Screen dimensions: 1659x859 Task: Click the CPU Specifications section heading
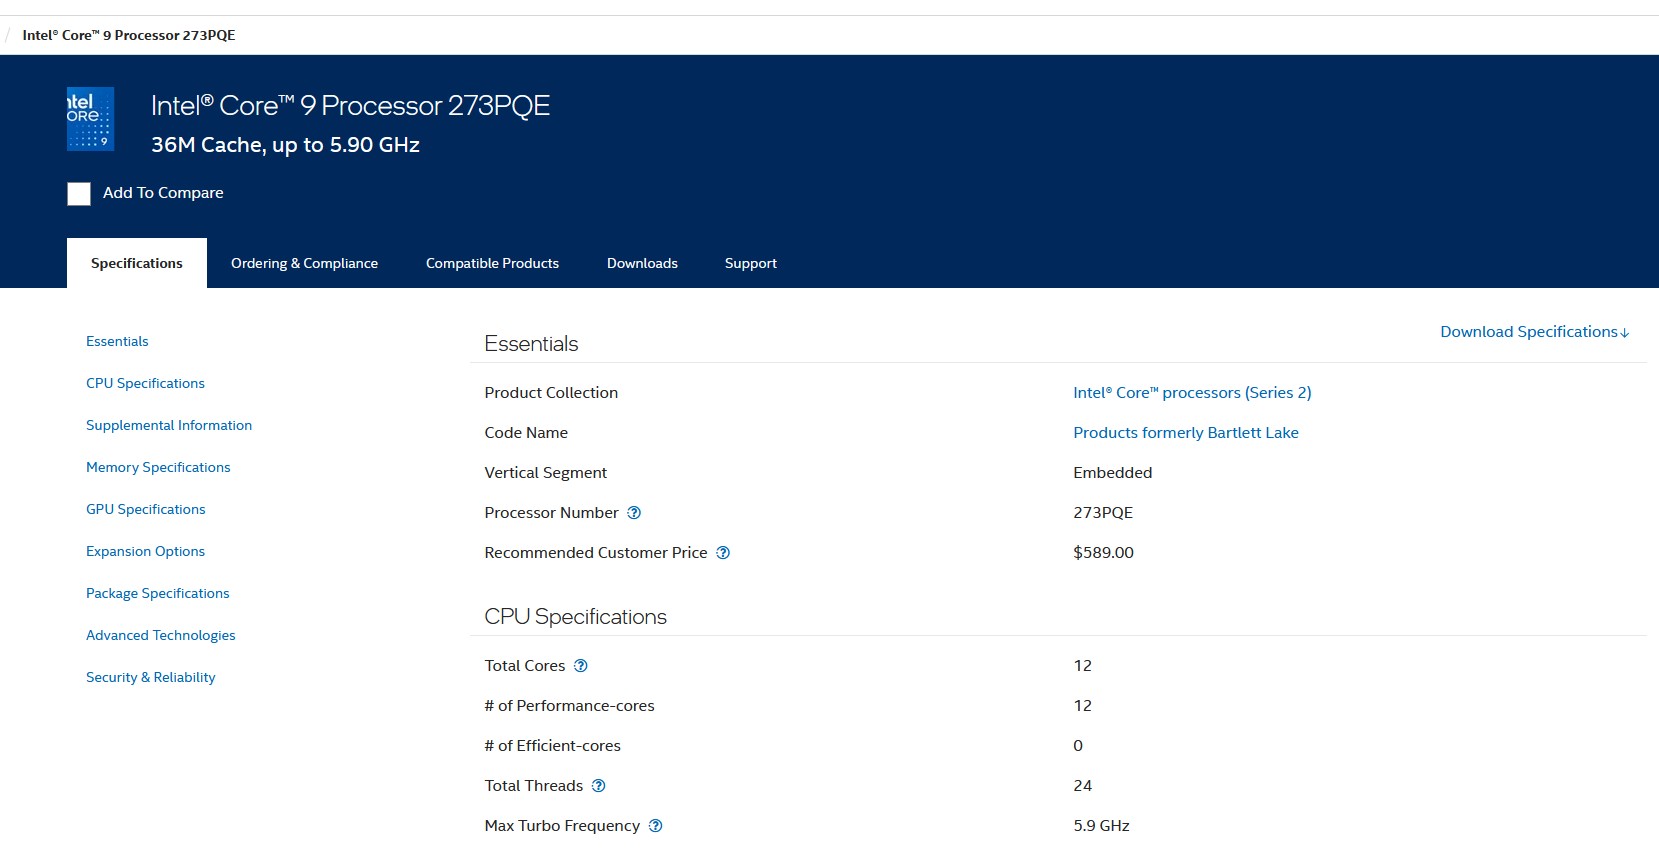click(x=575, y=617)
